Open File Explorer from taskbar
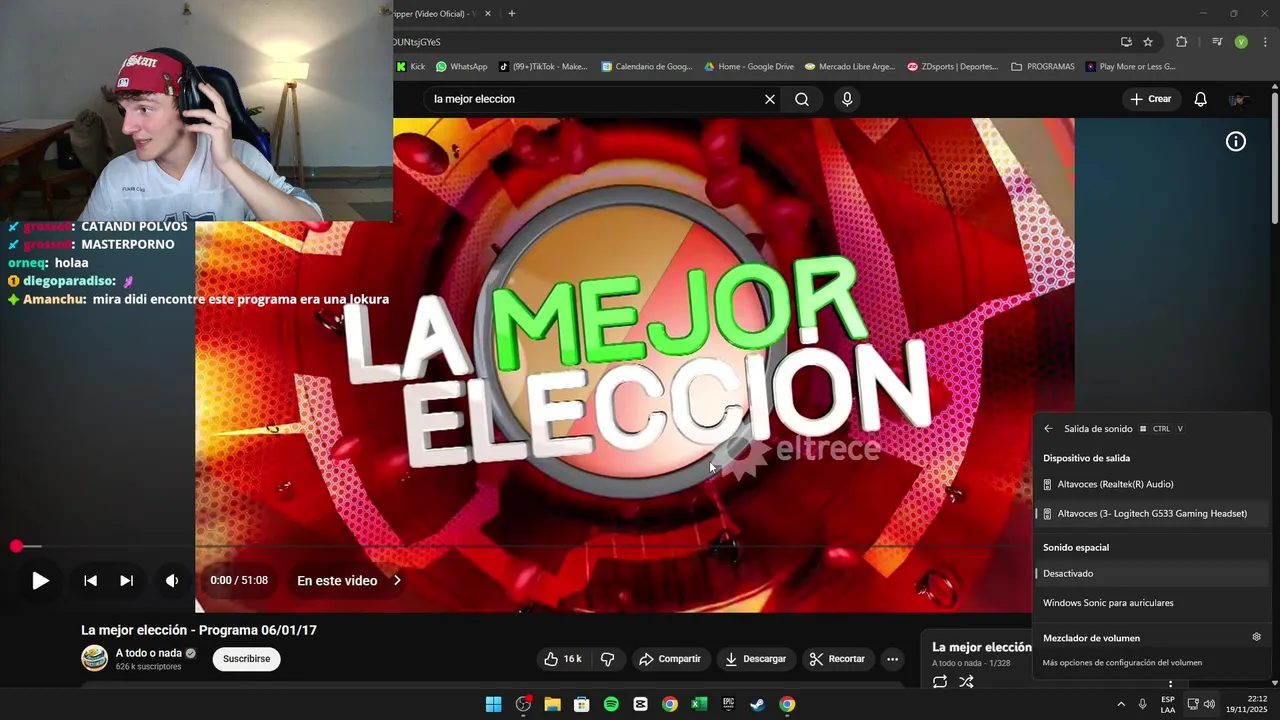The width and height of the screenshot is (1280, 720). click(x=552, y=704)
